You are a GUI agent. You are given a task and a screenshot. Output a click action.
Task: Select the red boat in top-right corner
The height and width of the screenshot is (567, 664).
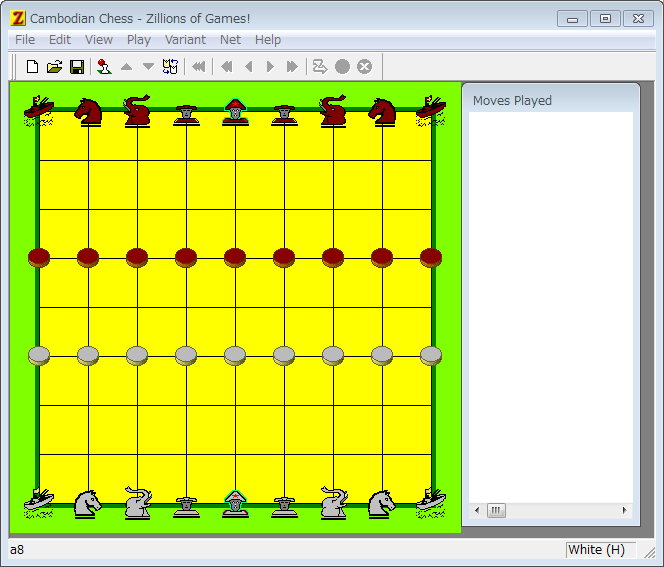point(431,111)
